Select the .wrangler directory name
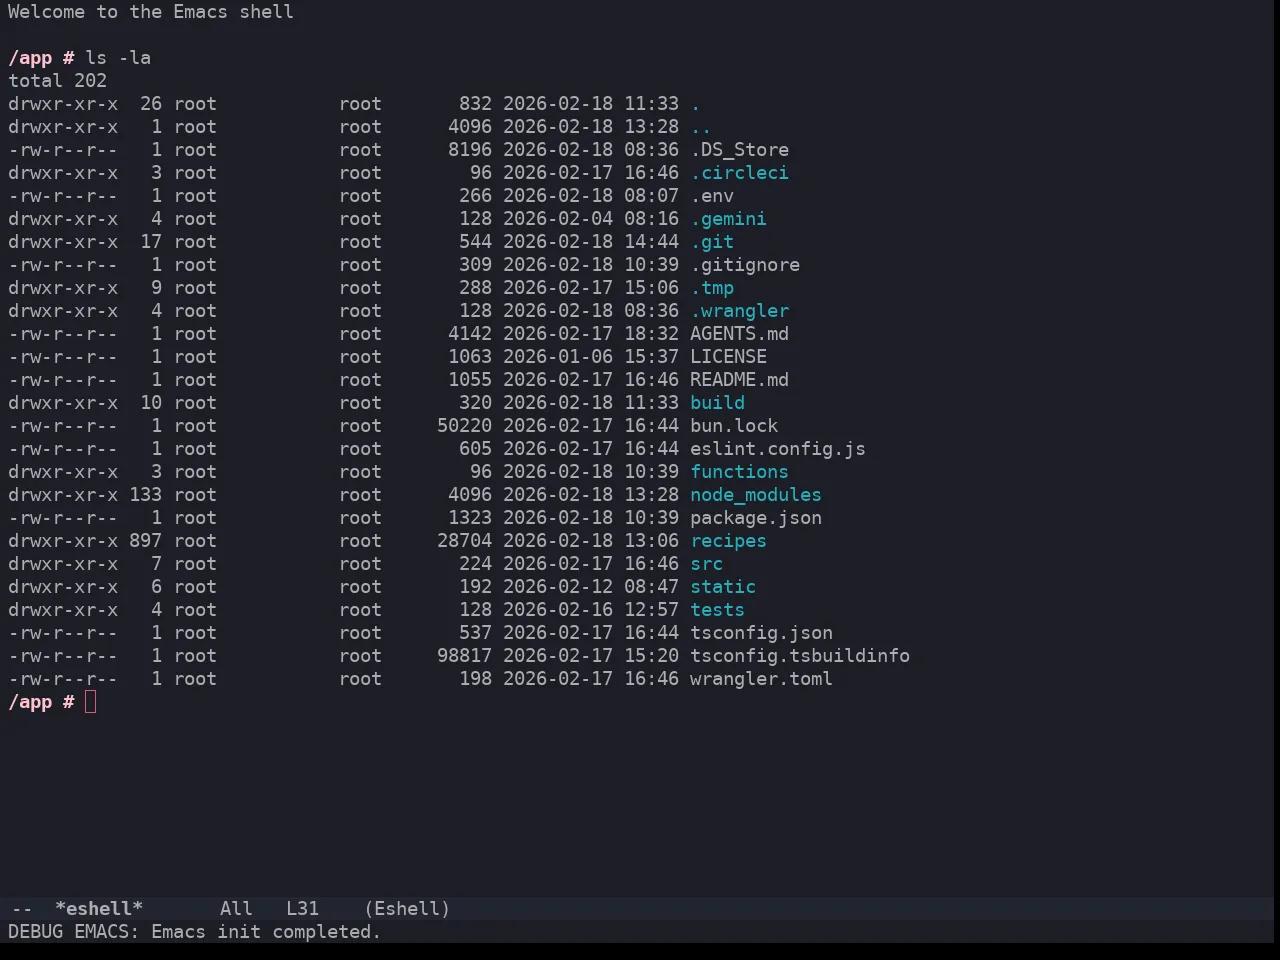The width and height of the screenshot is (1280, 960). point(739,311)
